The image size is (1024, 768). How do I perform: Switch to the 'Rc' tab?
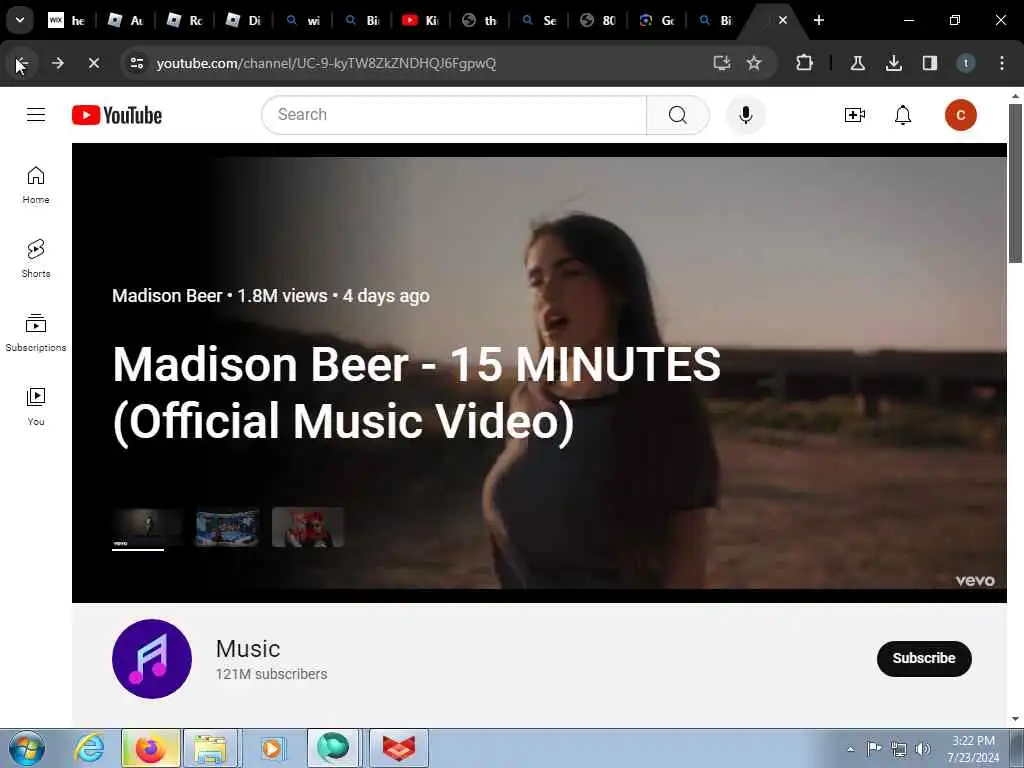click(185, 21)
